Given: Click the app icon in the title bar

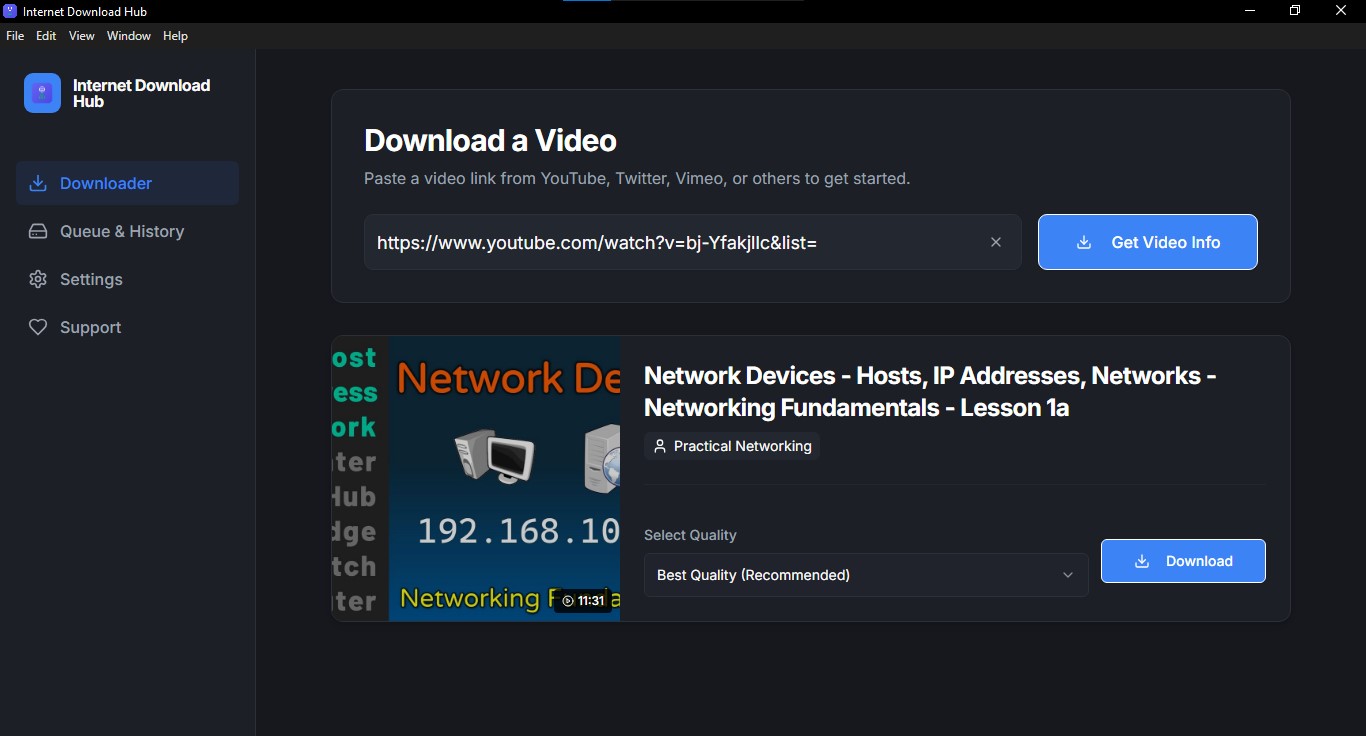Looking at the screenshot, I should 9,10.
